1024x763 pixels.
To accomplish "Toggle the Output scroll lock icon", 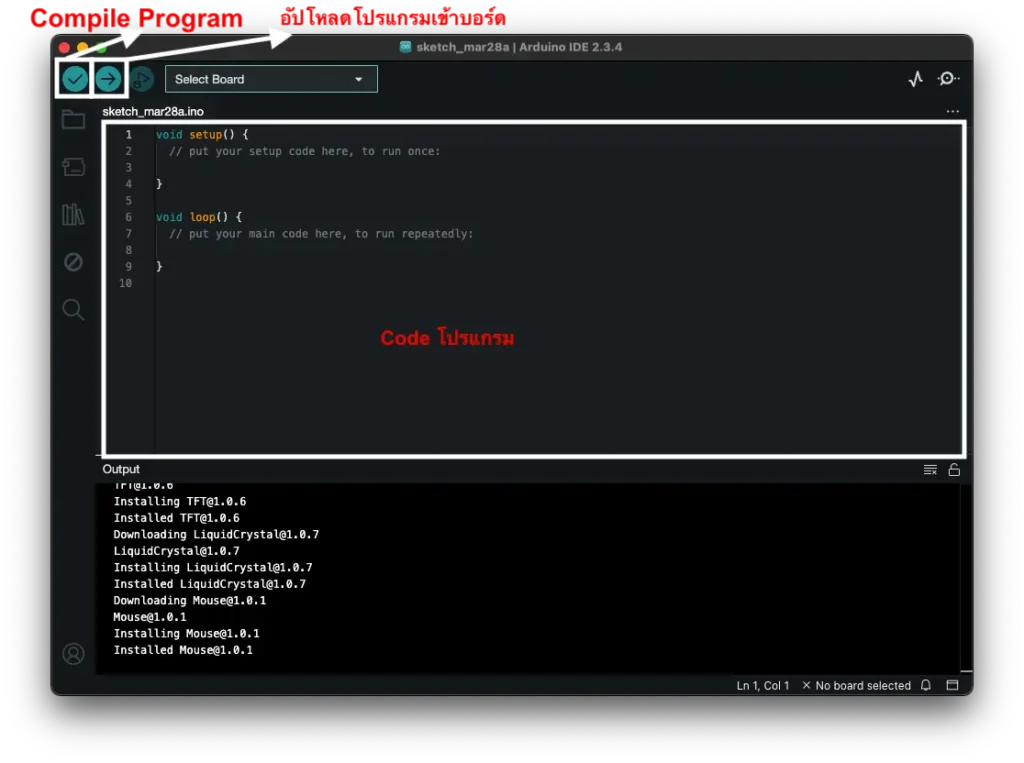I will coord(954,470).
